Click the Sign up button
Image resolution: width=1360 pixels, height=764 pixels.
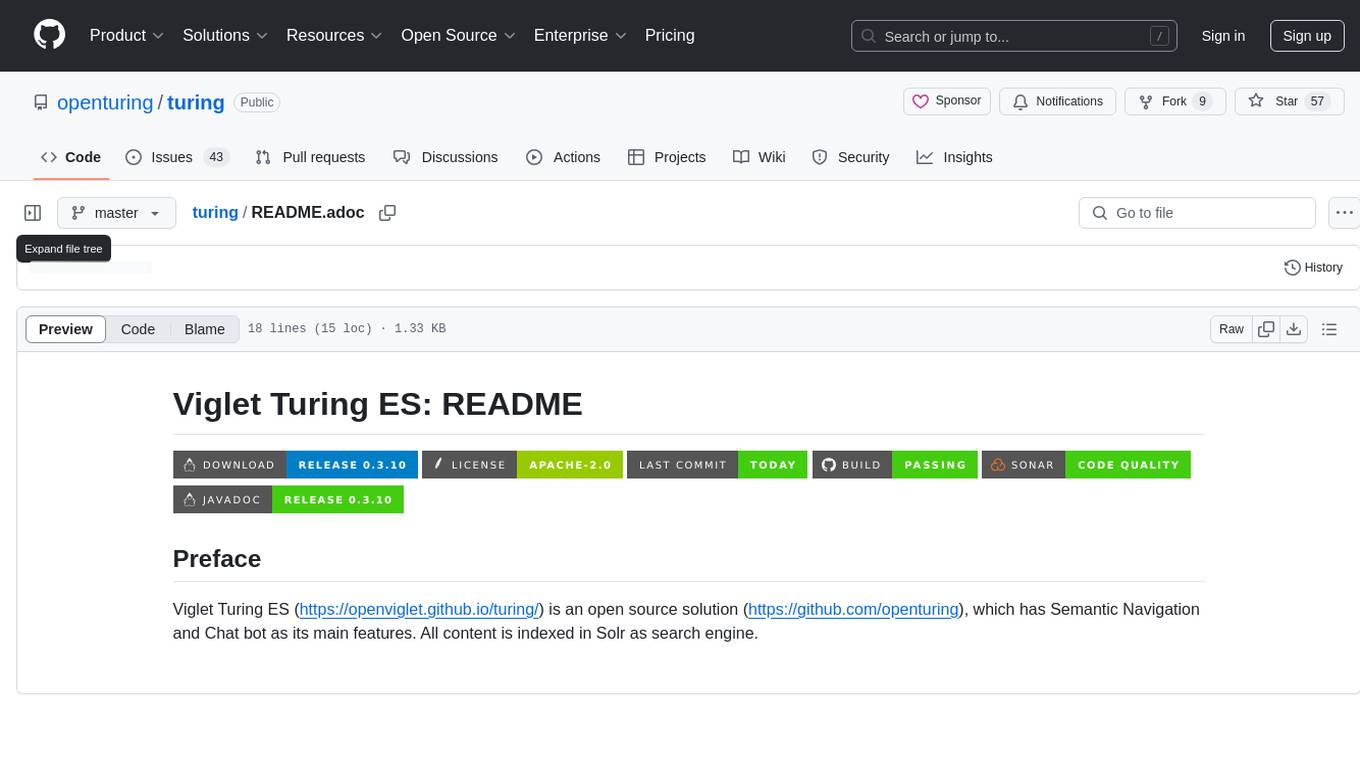[x=1307, y=36]
